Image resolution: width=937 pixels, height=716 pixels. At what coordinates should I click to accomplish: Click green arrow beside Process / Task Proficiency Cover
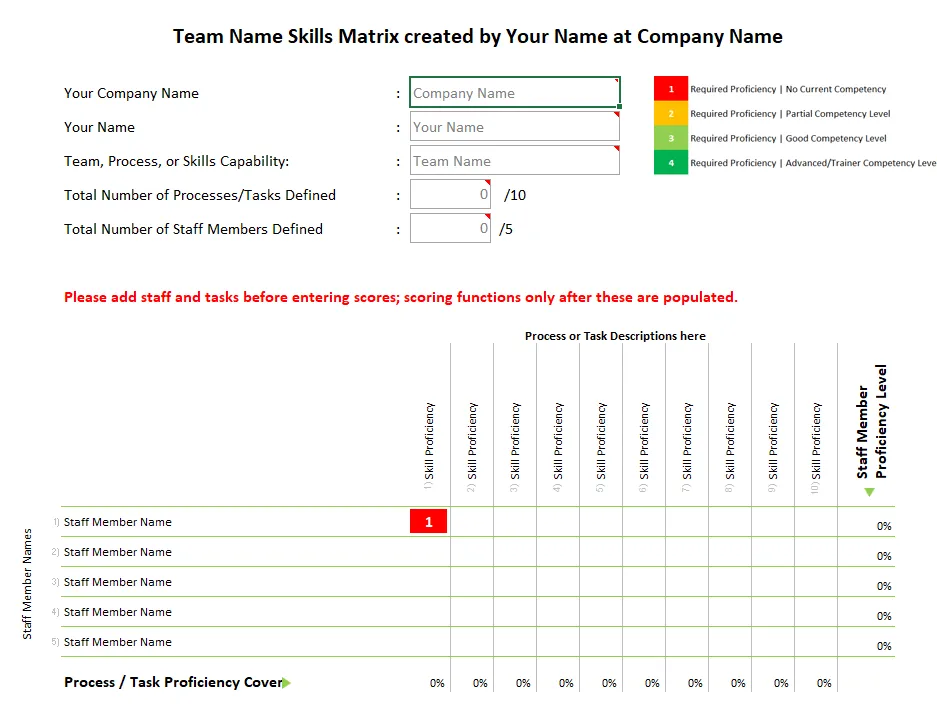coord(286,683)
